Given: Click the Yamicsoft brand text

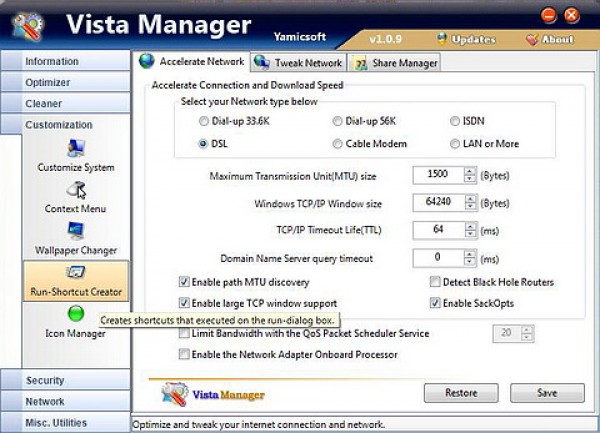Looking at the screenshot, I should pyautogui.click(x=300, y=37).
